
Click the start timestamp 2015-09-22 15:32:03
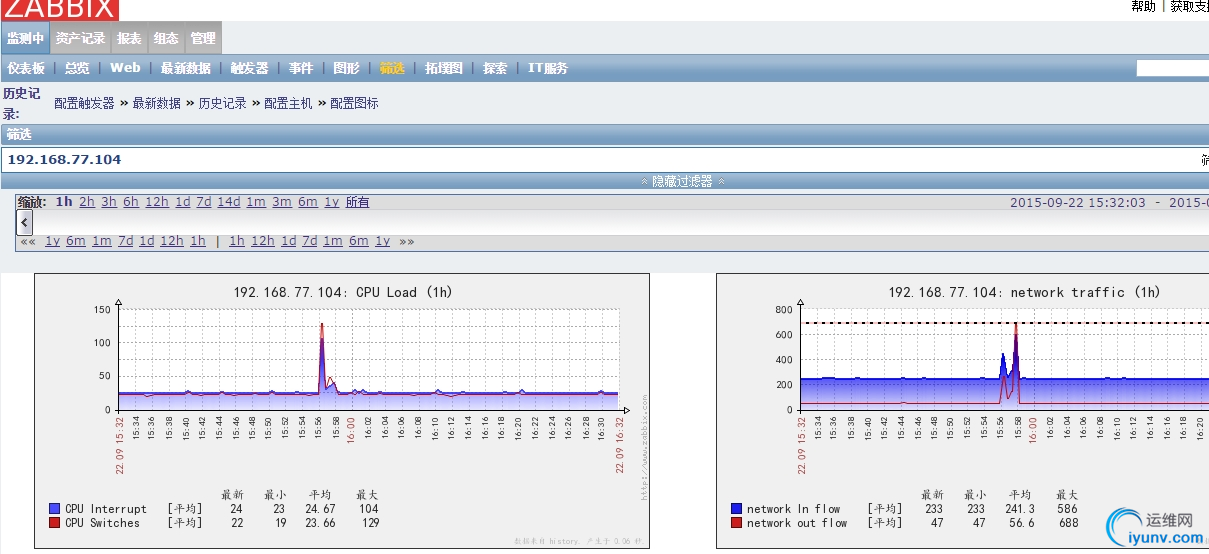(1078, 202)
